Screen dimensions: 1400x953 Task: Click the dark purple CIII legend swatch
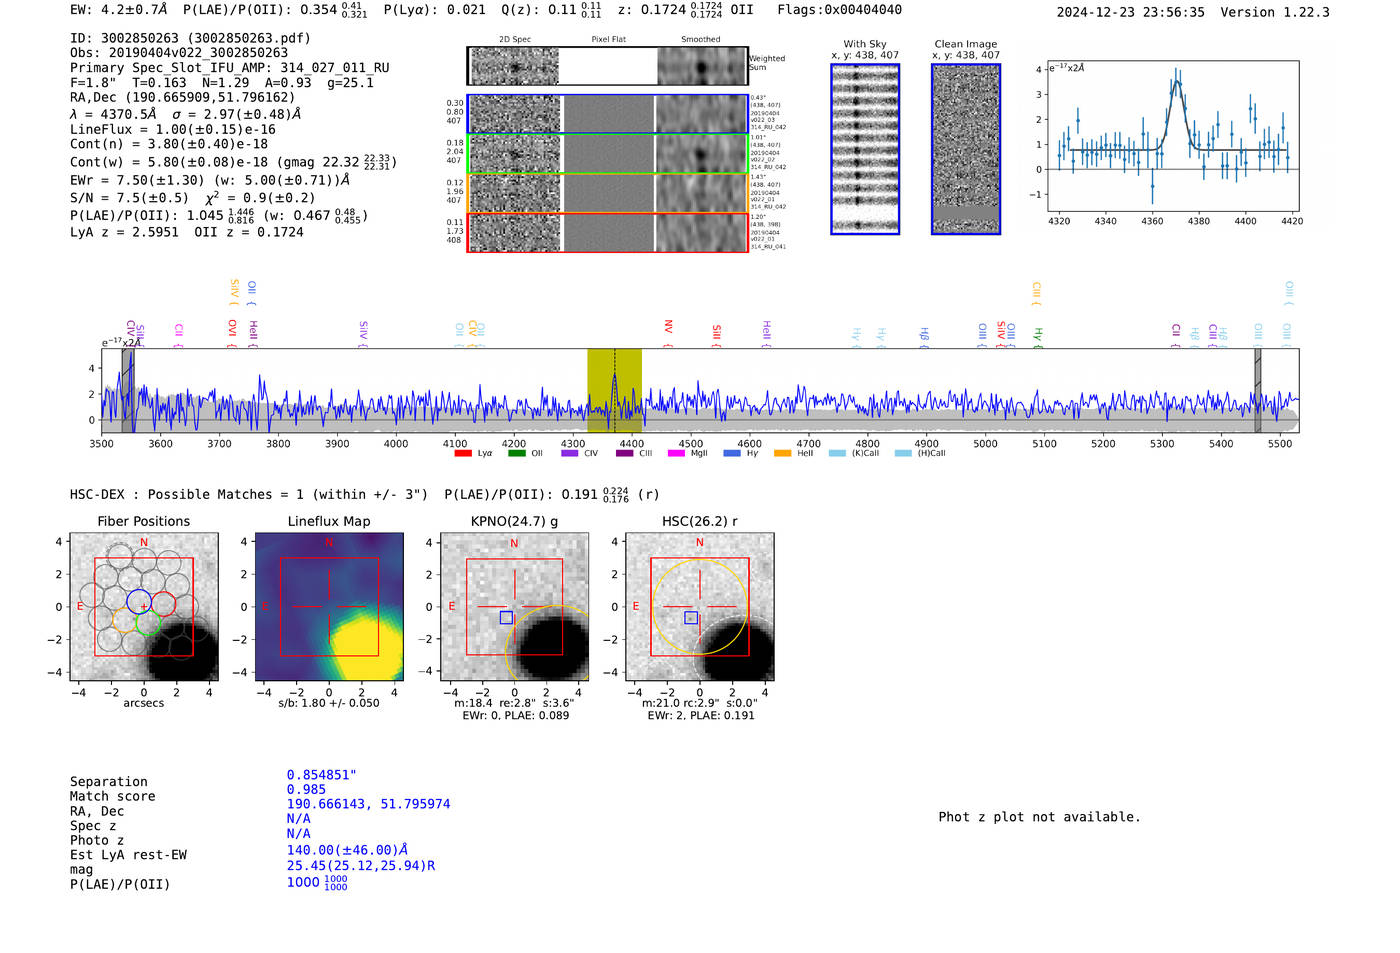click(624, 453)
